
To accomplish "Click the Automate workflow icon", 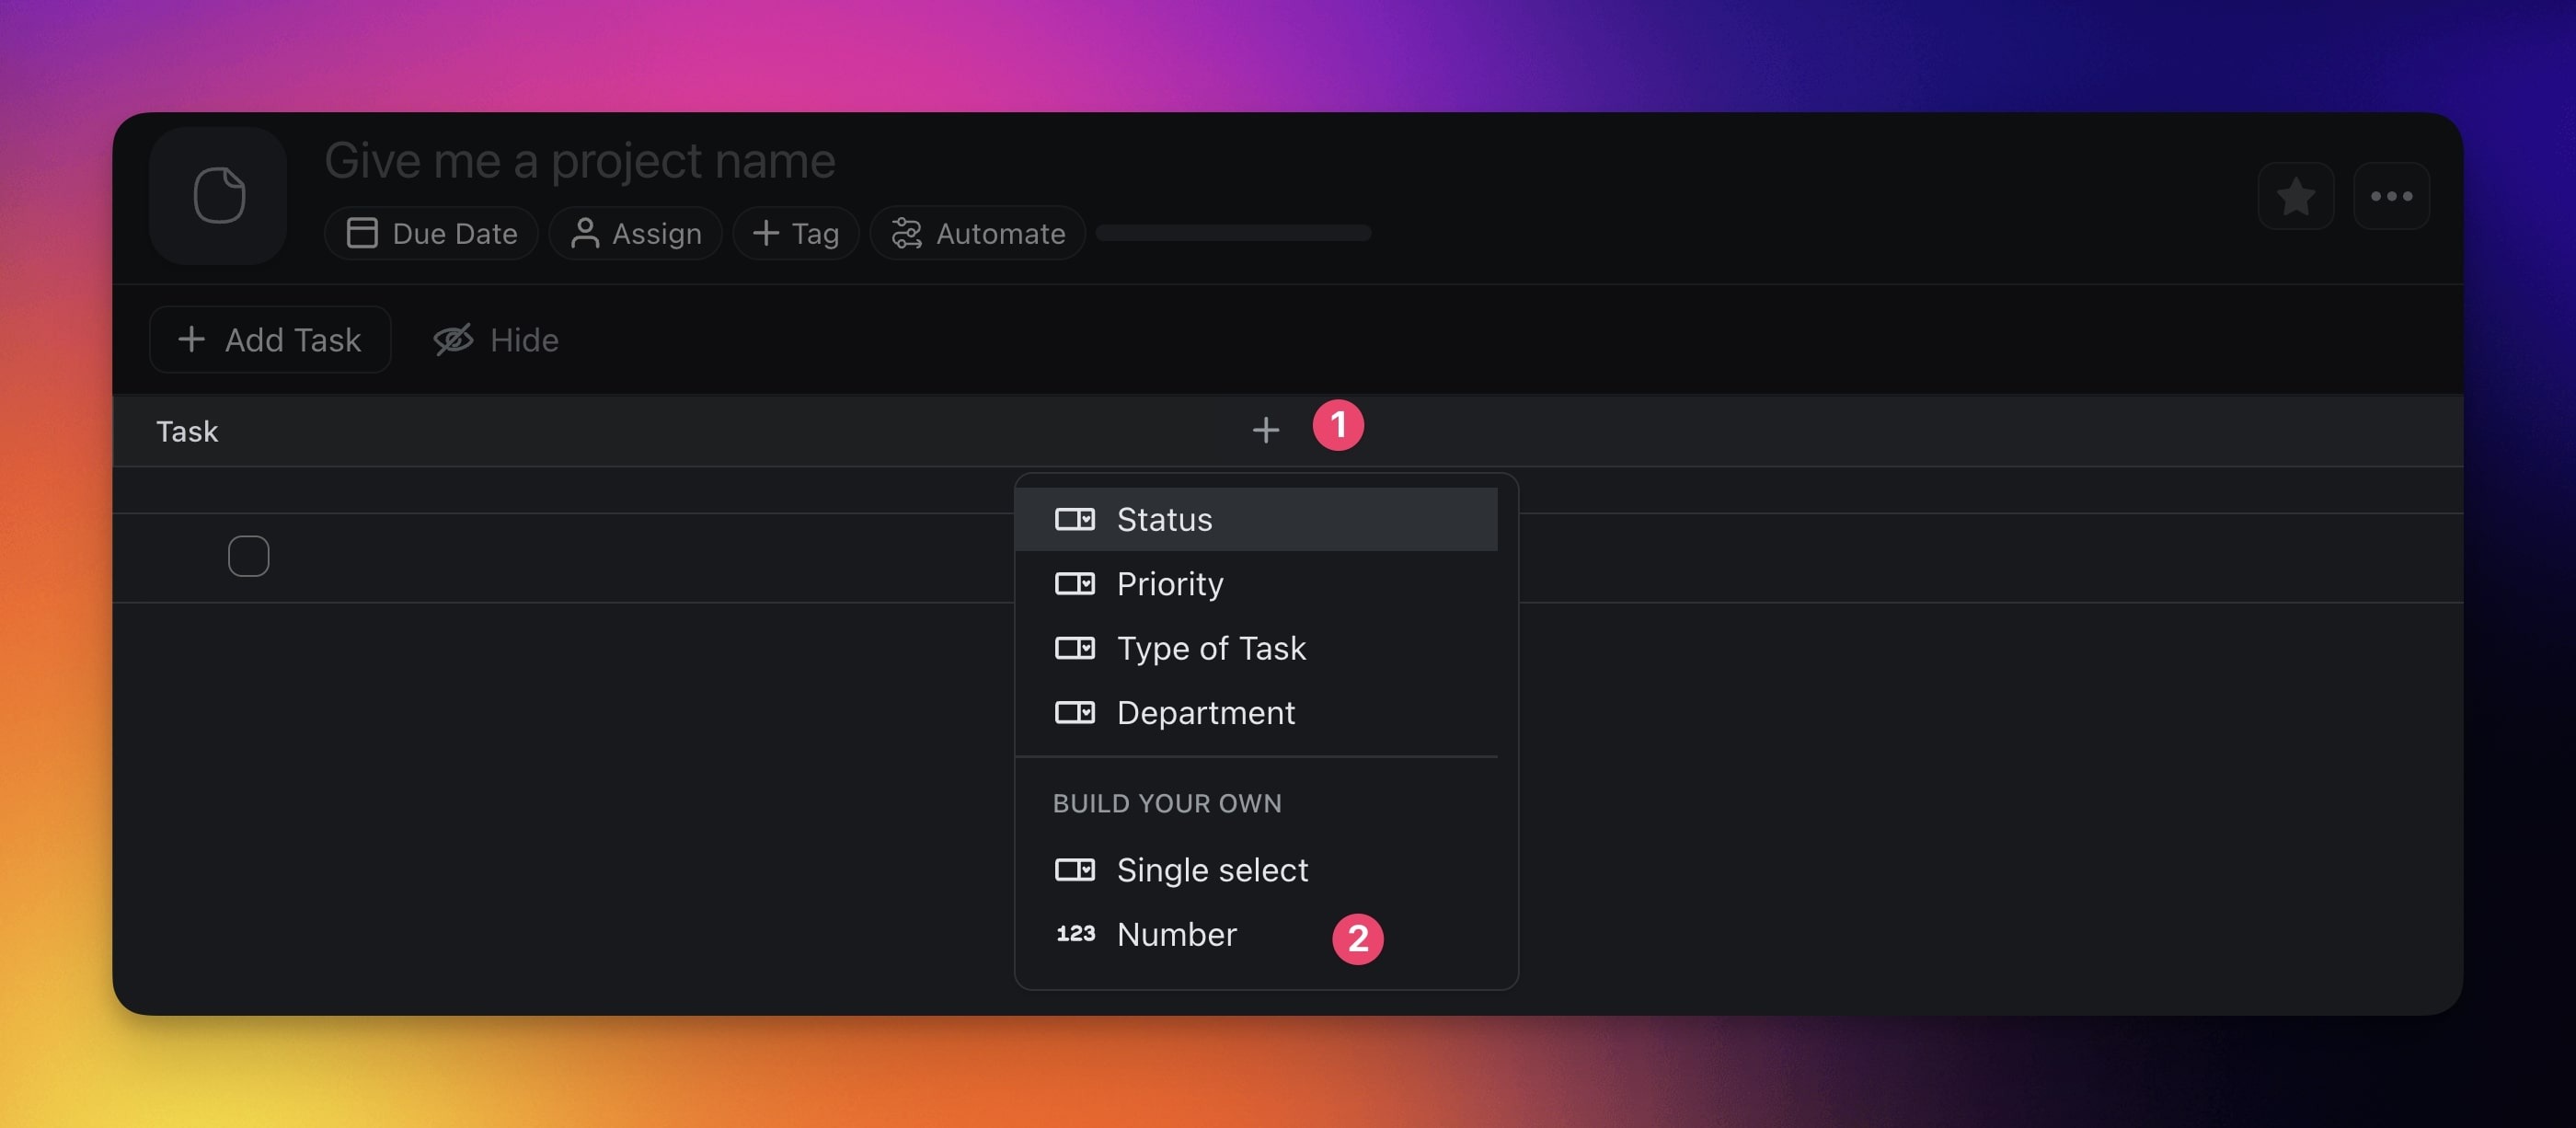I will pyautogui.click(x=906, y=233).
